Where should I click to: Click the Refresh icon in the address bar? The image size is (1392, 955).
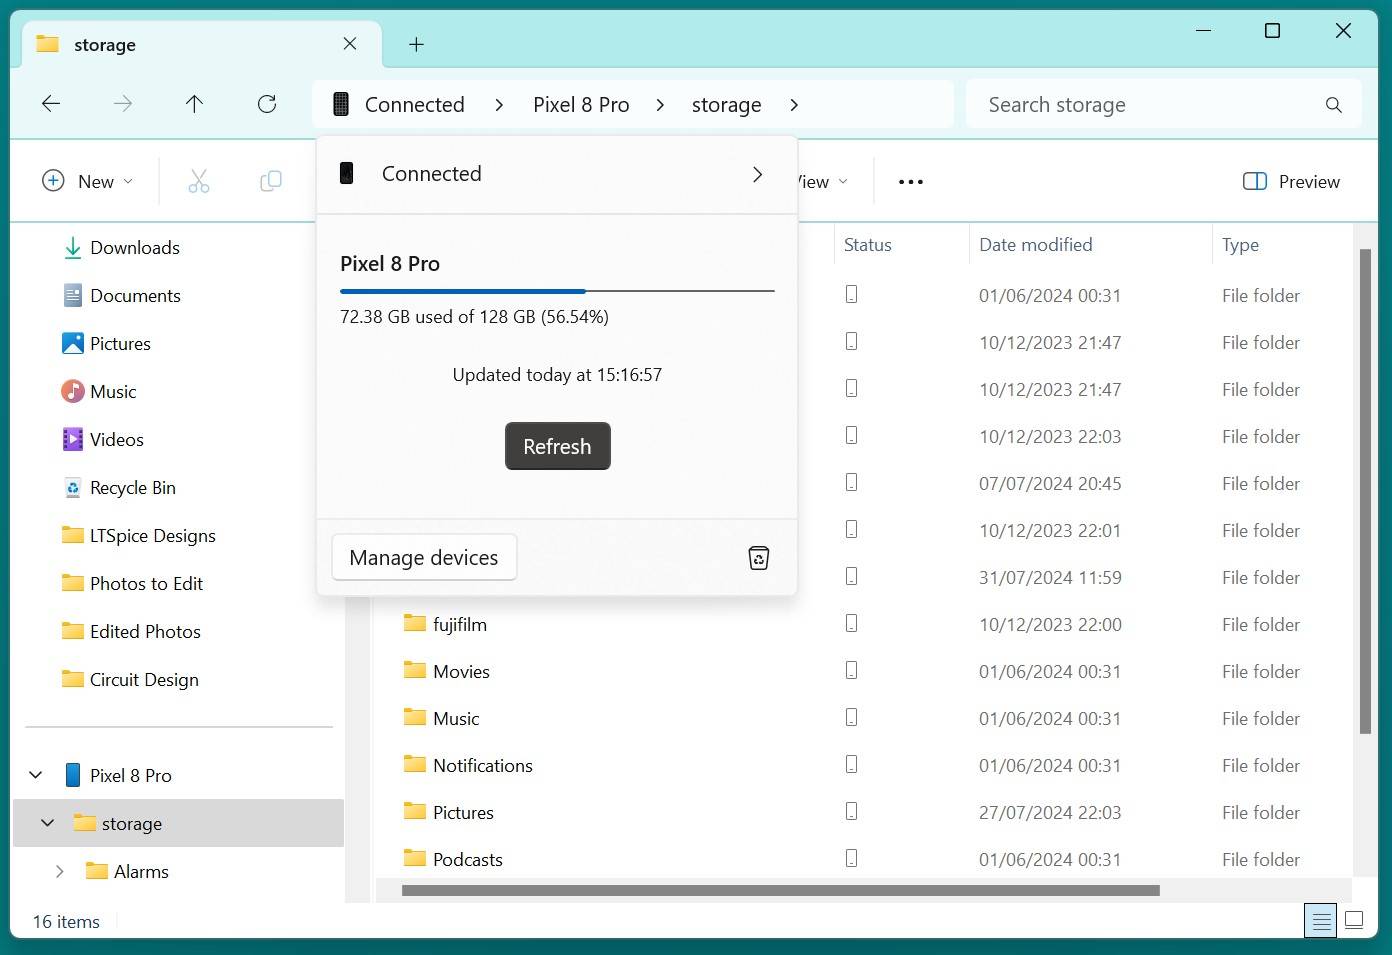[x=266, y=104]
